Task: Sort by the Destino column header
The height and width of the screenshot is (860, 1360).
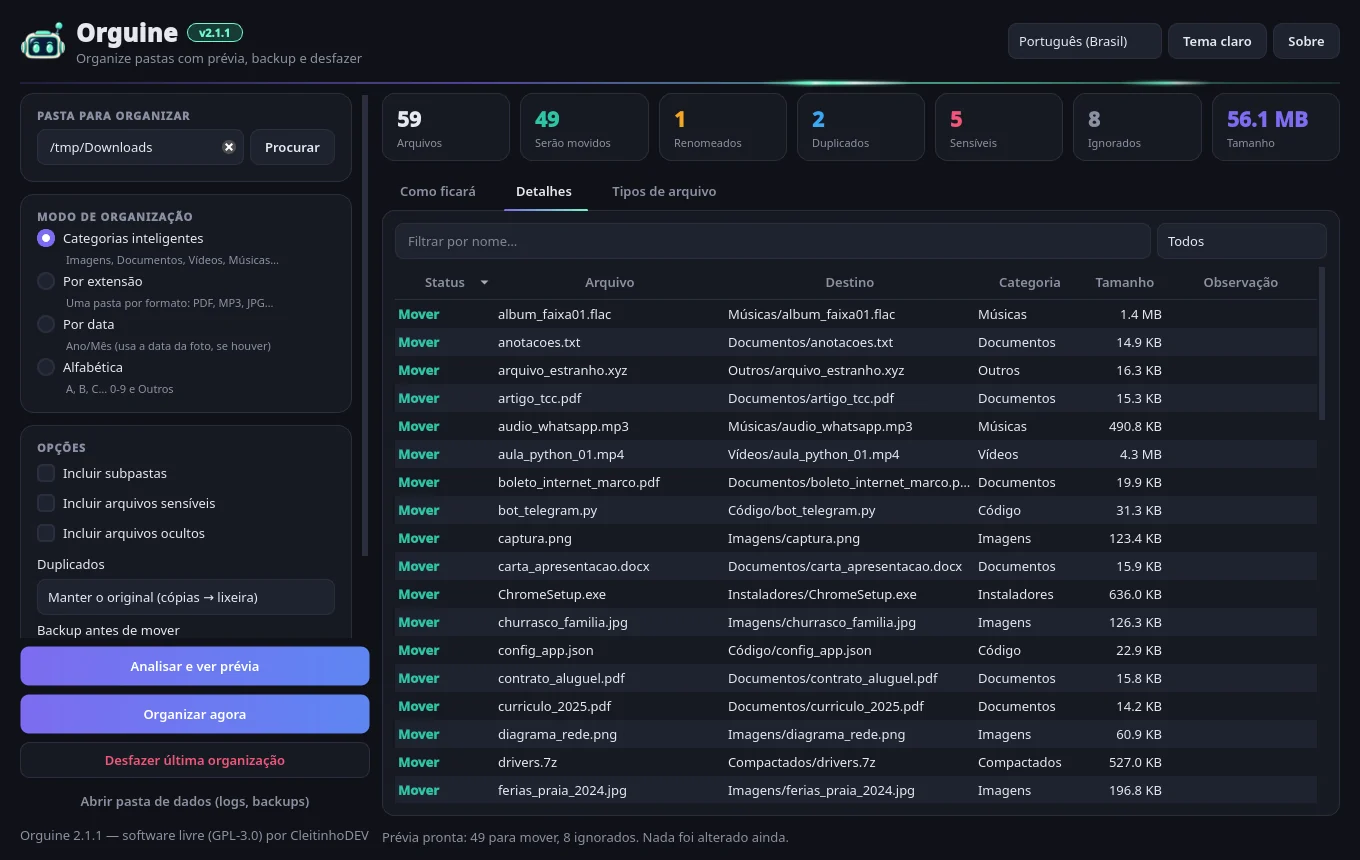Action: pos(850,283)
